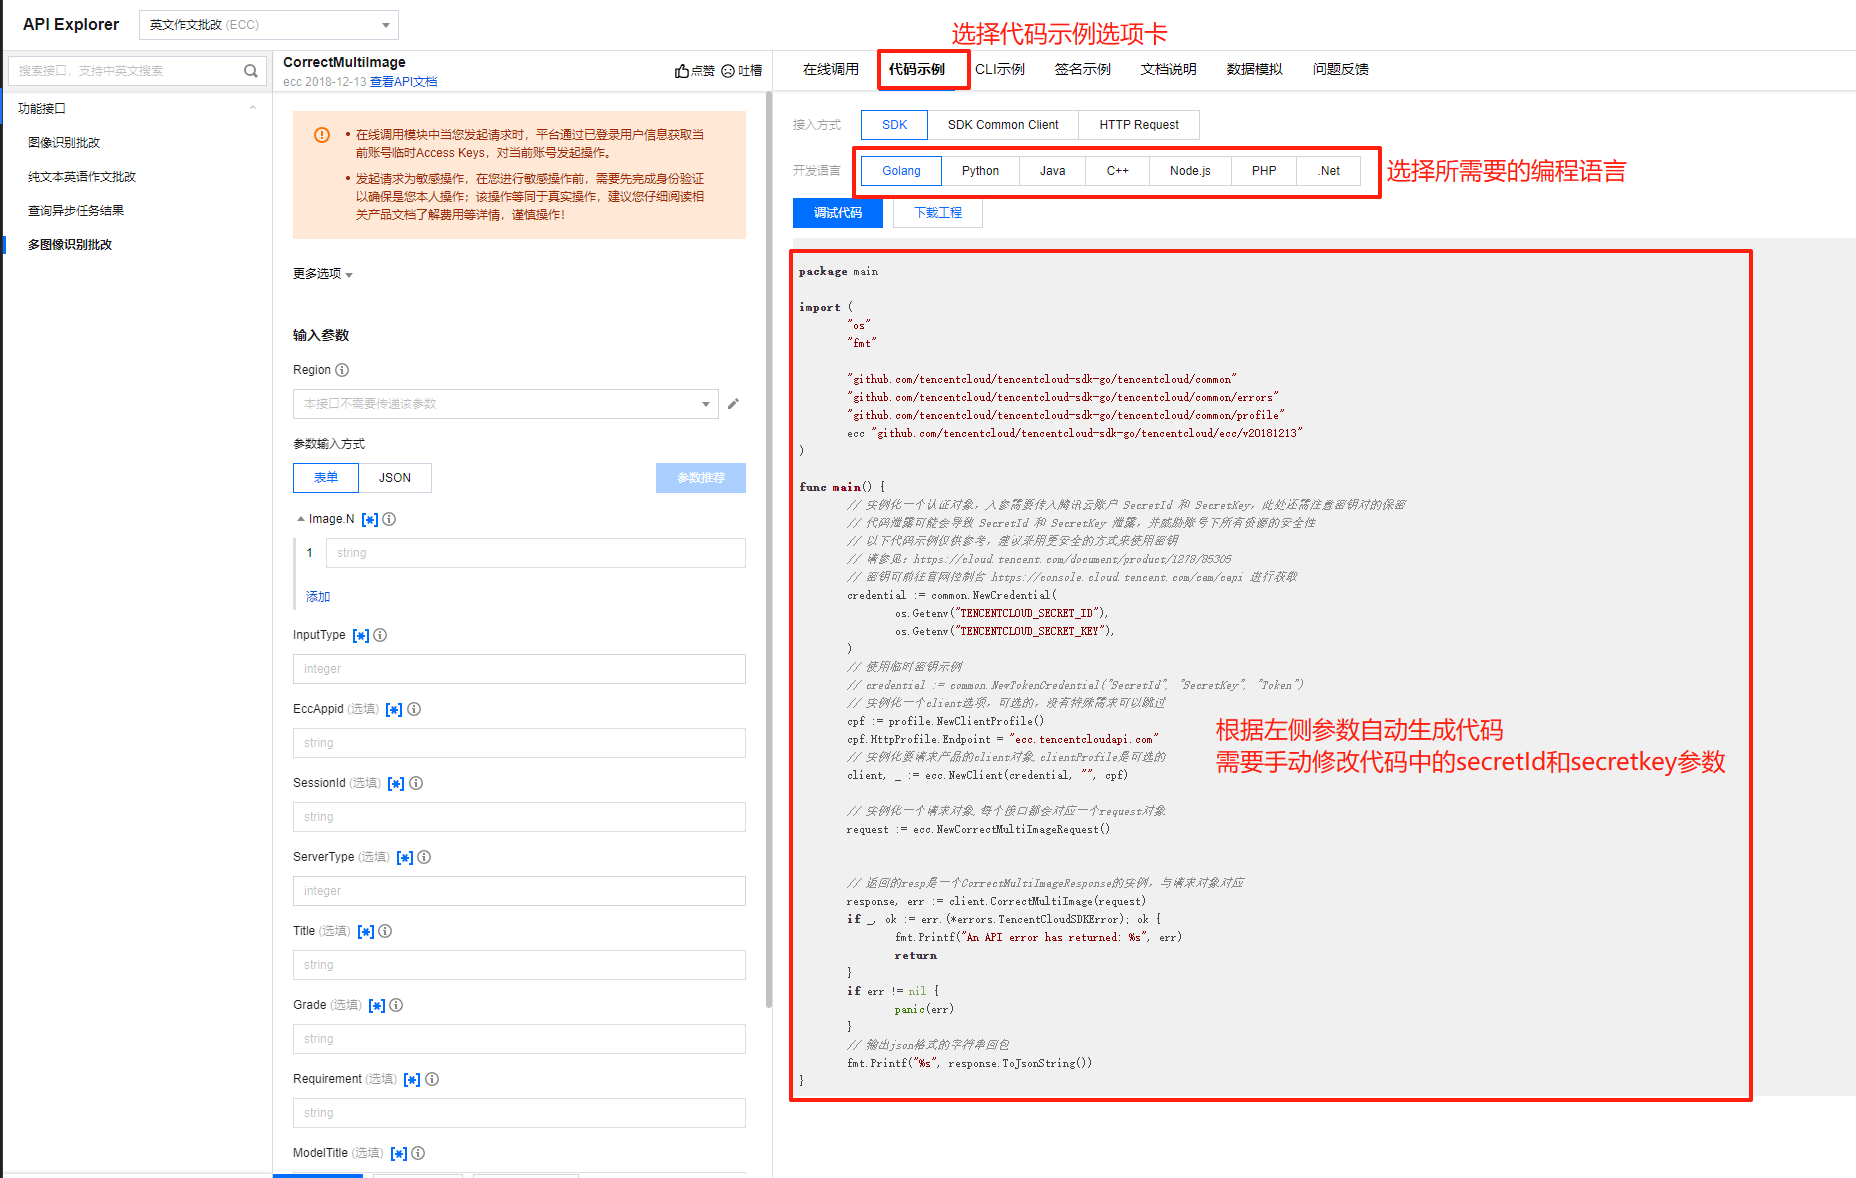Choose C++ as development language
Image resolution: width=1856 pixels, height=1178 pixels.
coord(1117,171)
